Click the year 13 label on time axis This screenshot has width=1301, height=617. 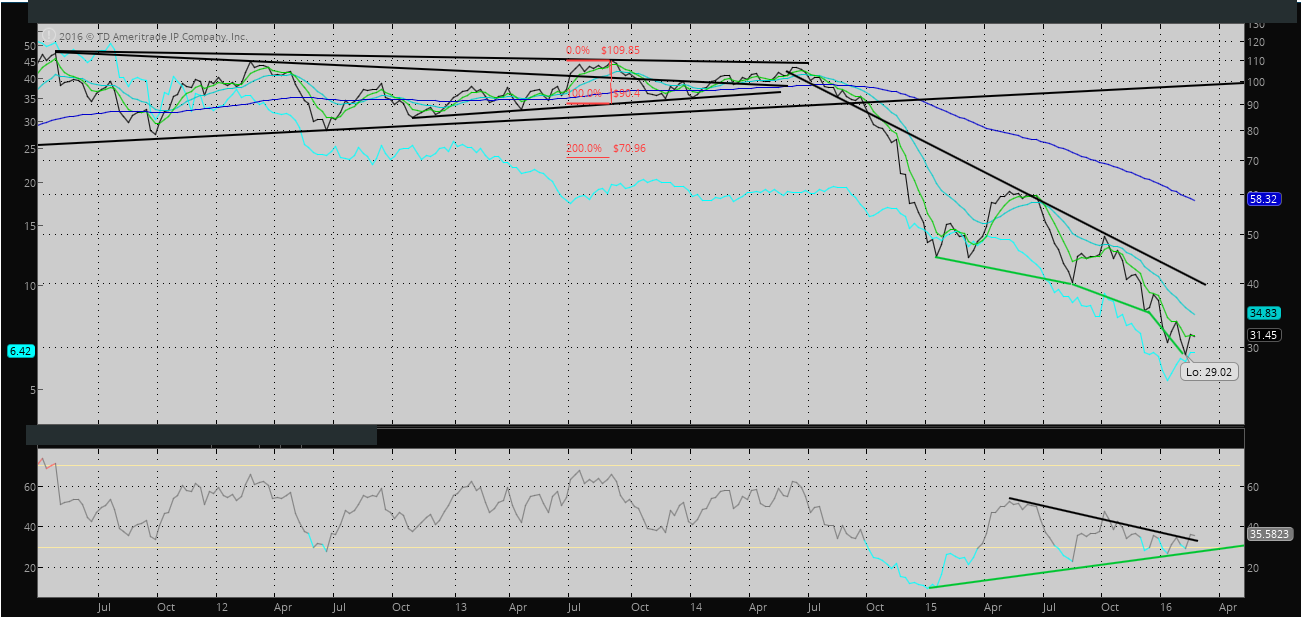[x=460, y=606]
